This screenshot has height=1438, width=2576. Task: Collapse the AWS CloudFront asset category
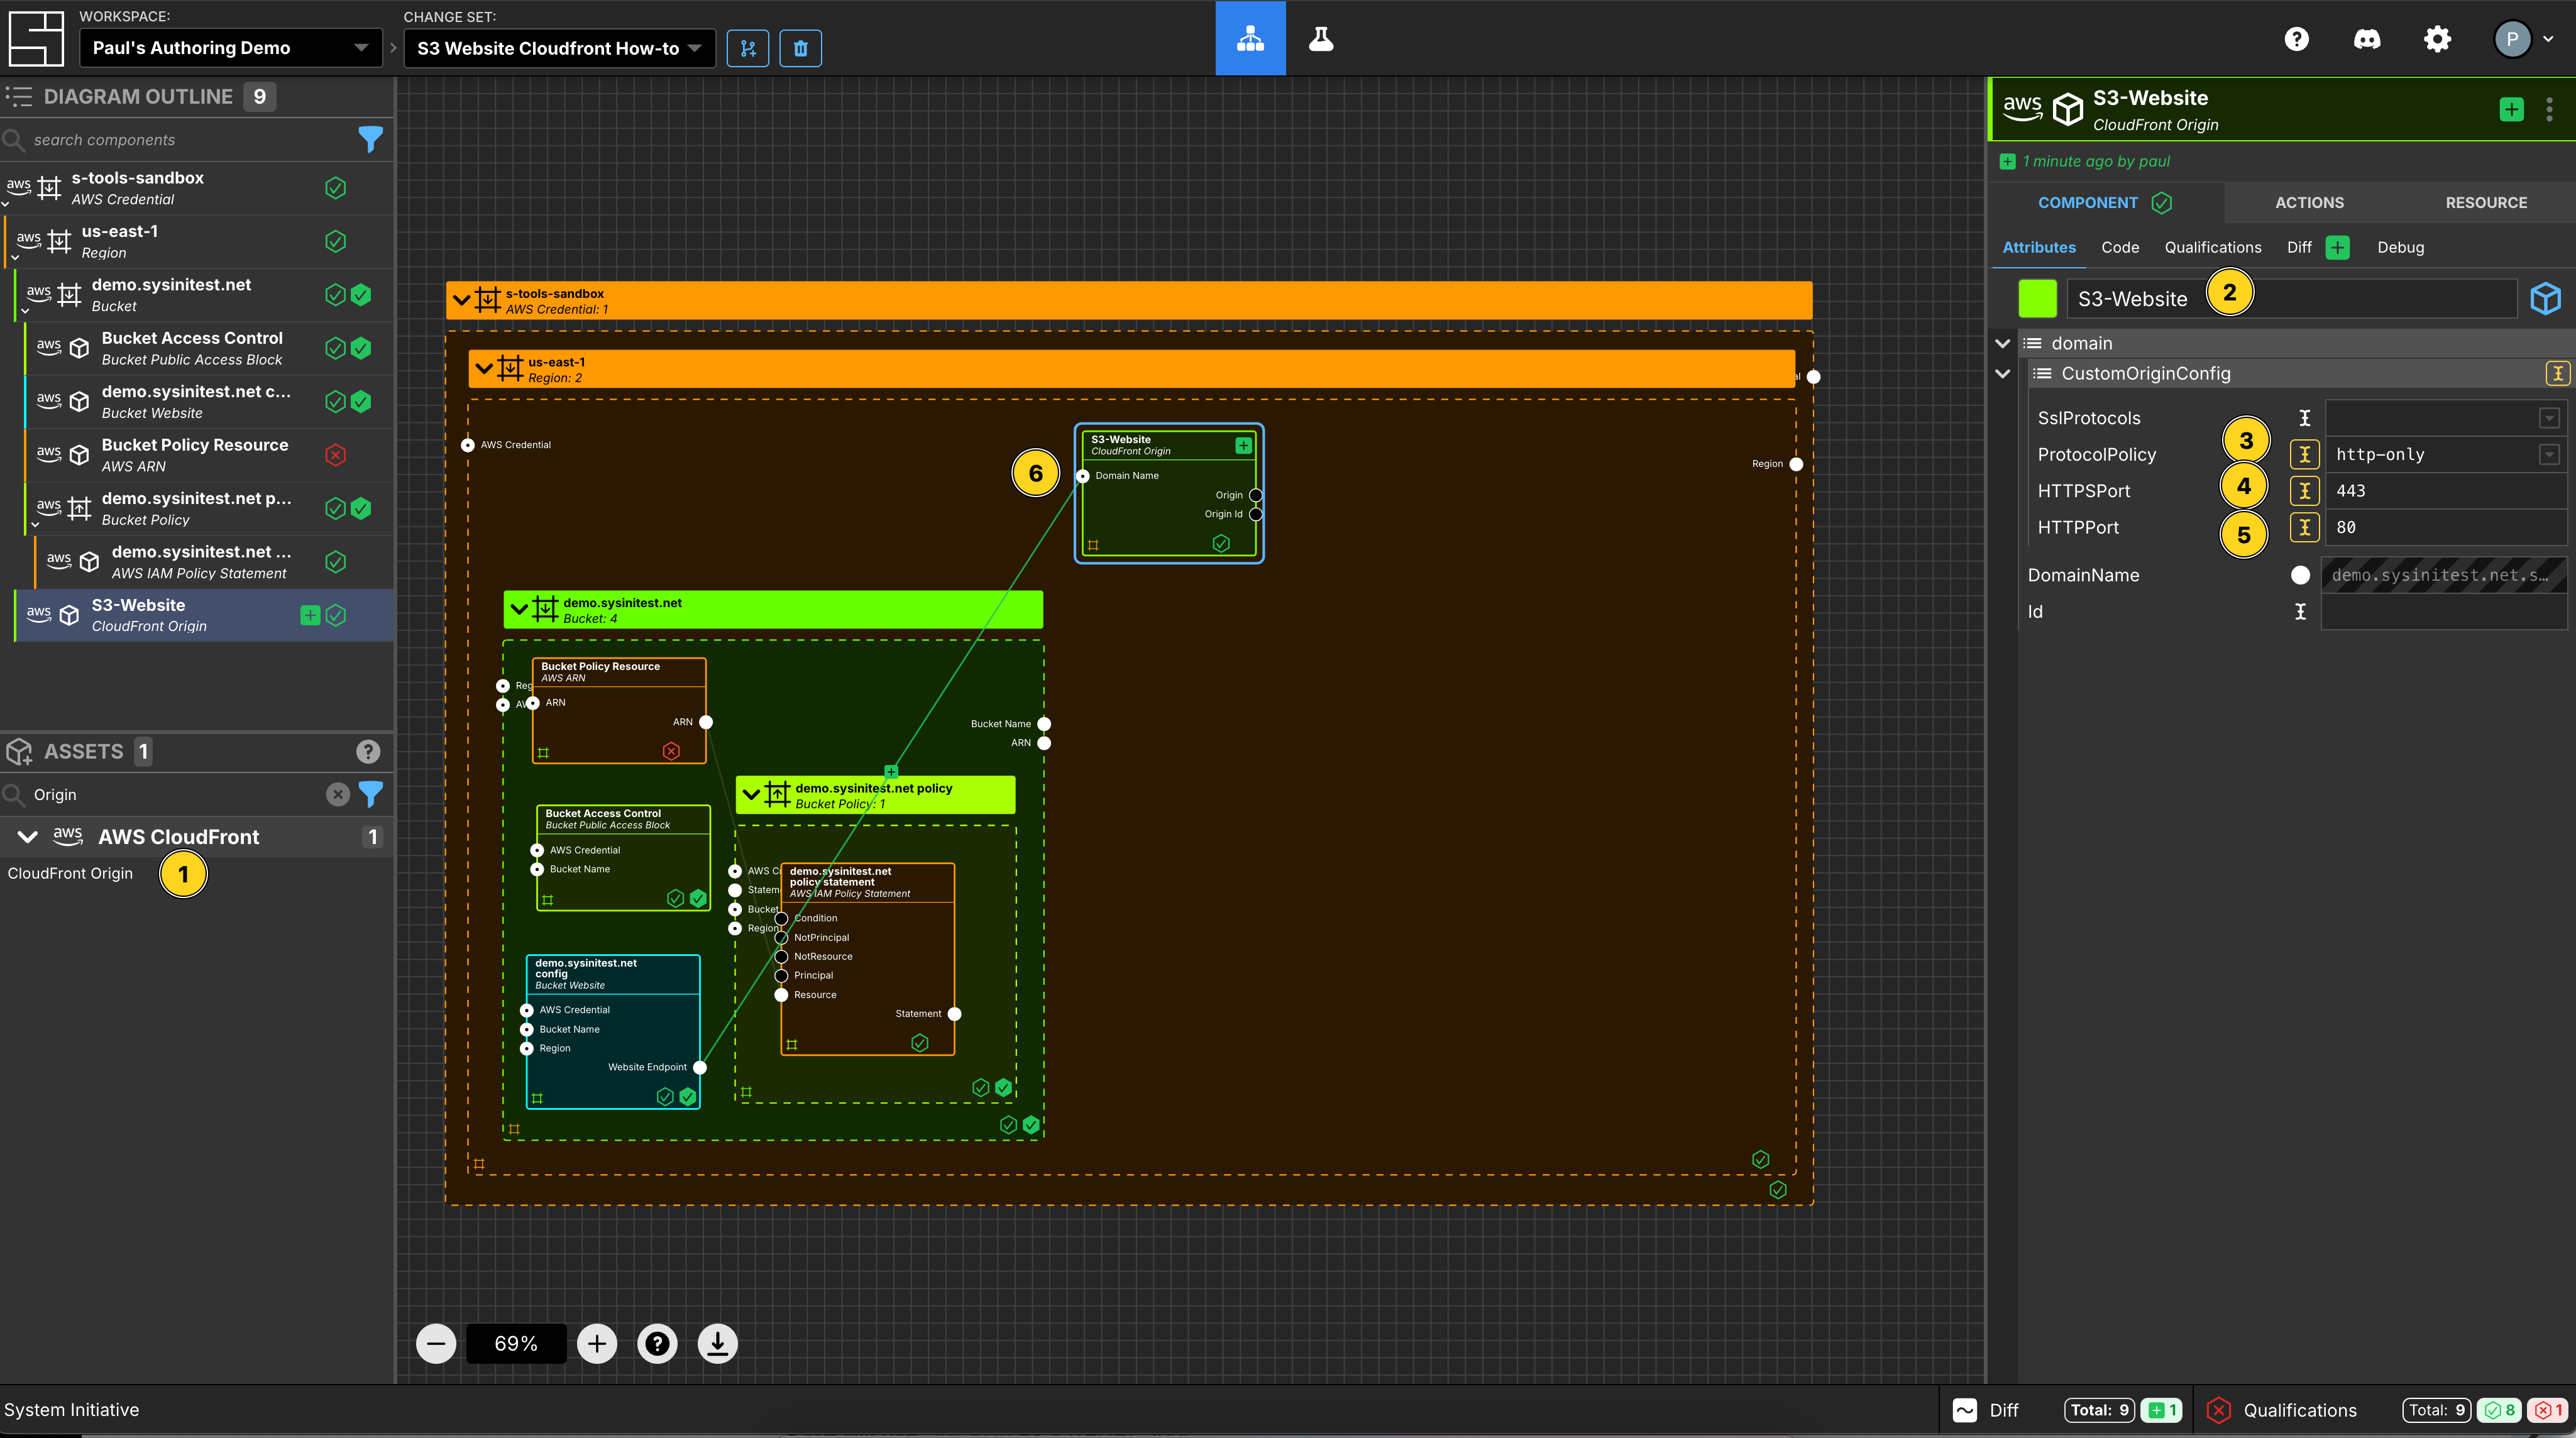[27, 837]
